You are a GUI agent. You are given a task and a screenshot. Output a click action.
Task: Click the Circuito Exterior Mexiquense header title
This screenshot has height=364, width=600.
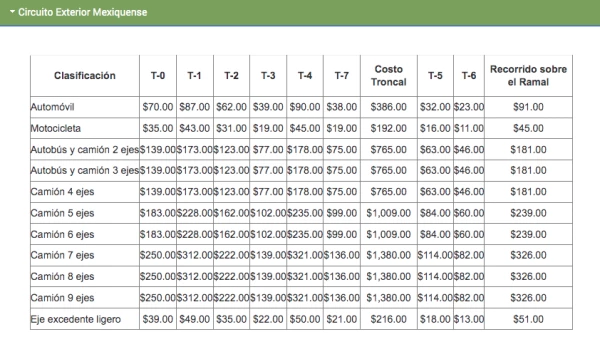point(83,12)
